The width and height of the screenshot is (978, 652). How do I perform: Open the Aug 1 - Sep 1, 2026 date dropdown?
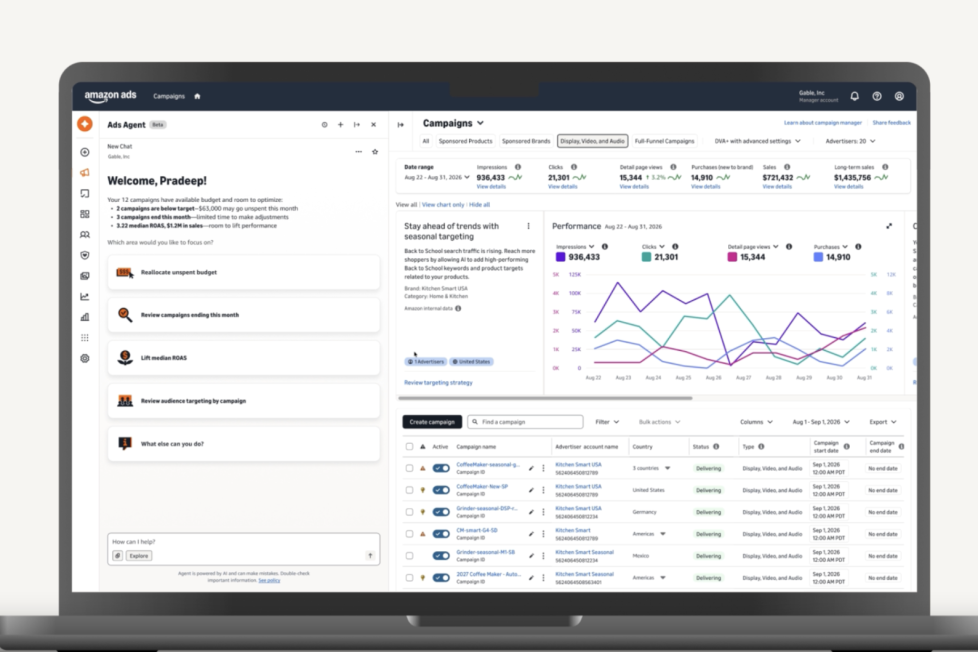coord(821,422)
